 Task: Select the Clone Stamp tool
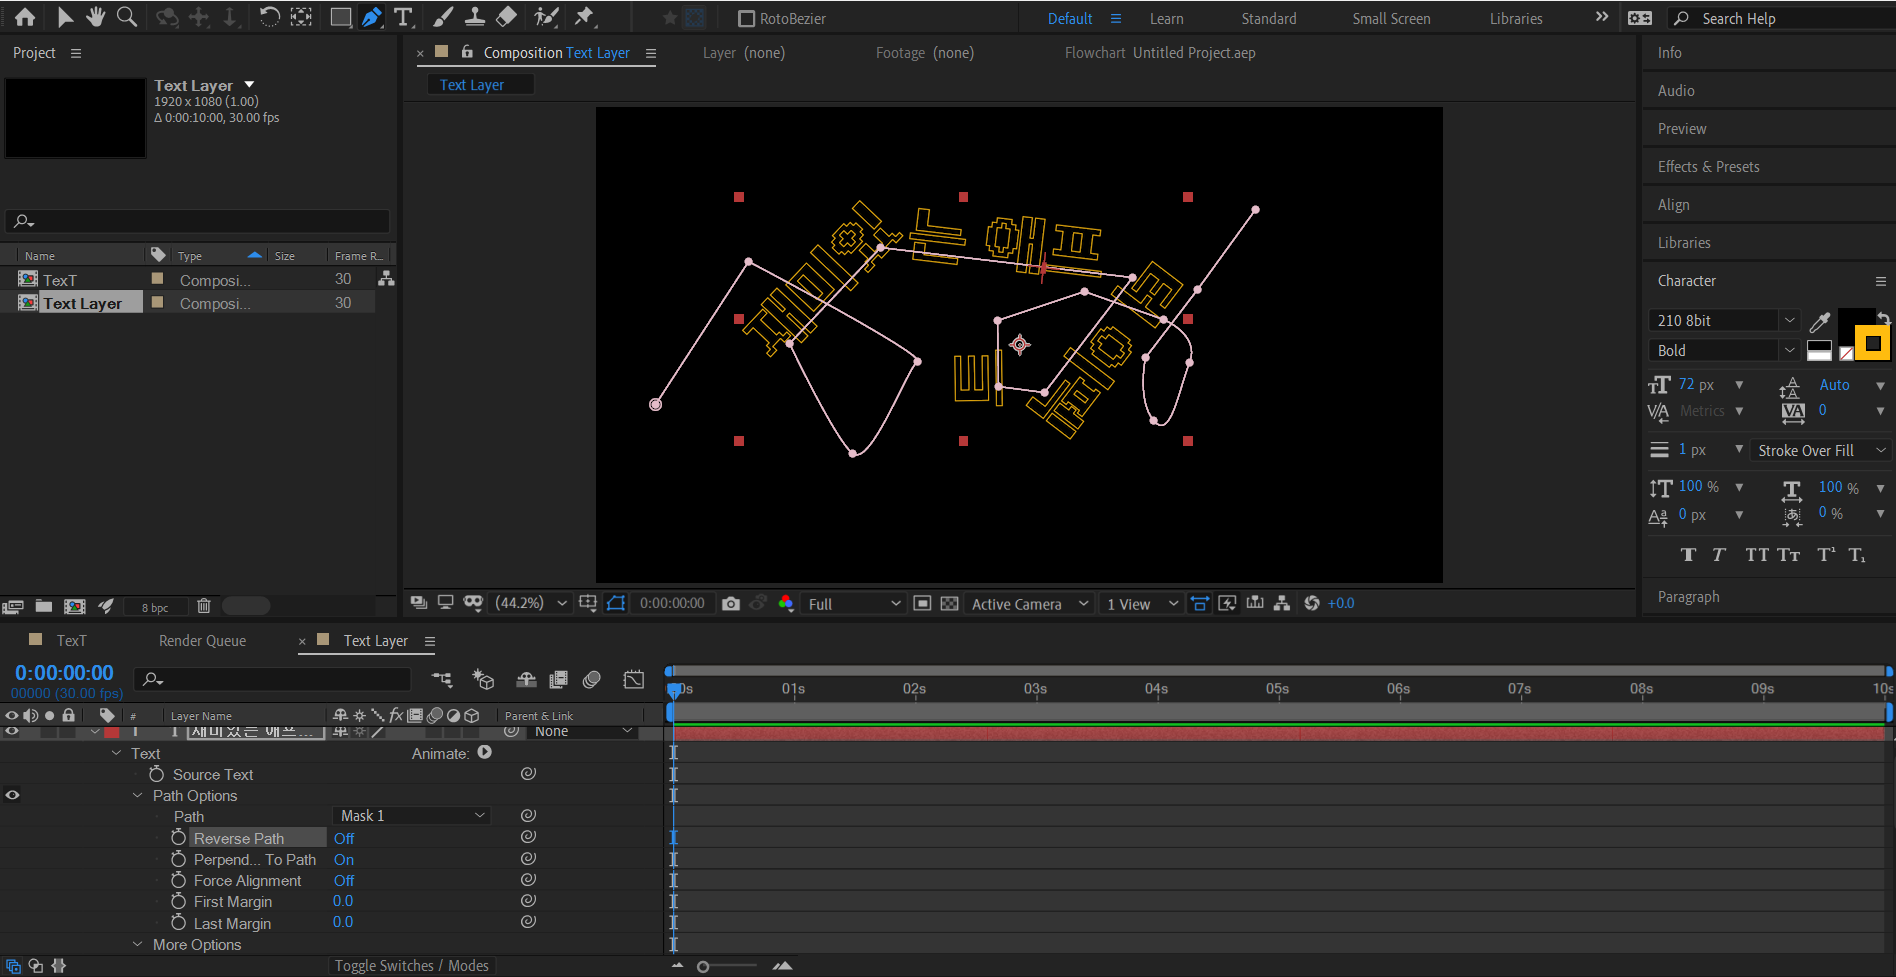475,17
